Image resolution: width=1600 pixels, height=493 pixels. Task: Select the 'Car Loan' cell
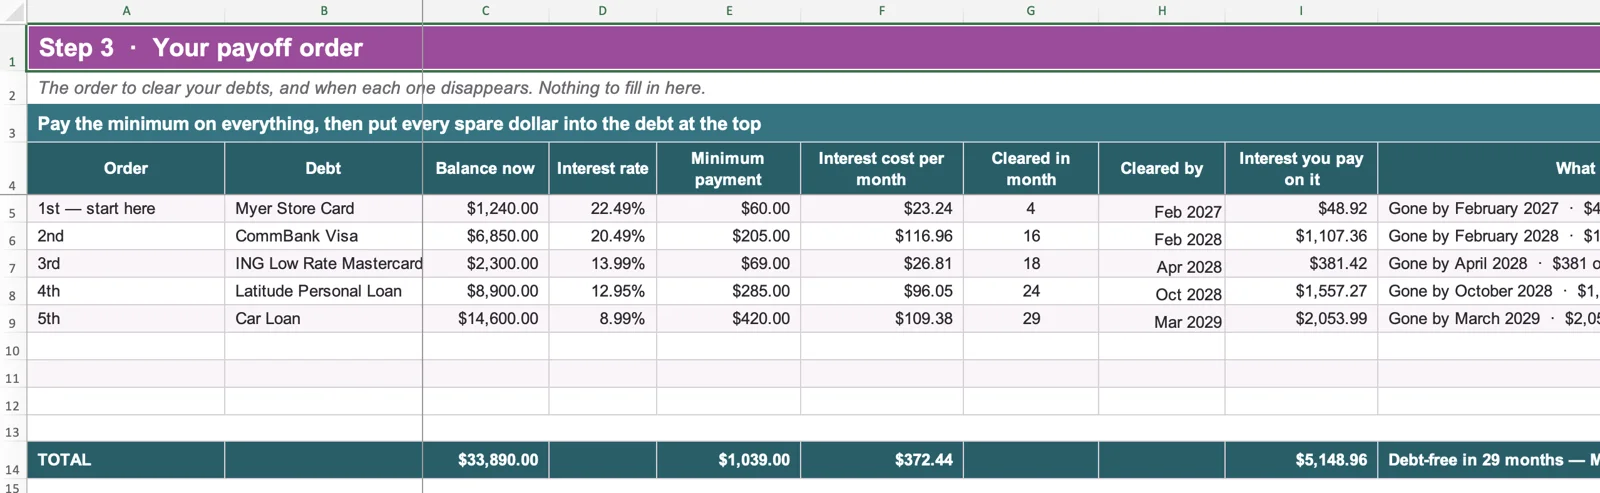pos(324,319)
